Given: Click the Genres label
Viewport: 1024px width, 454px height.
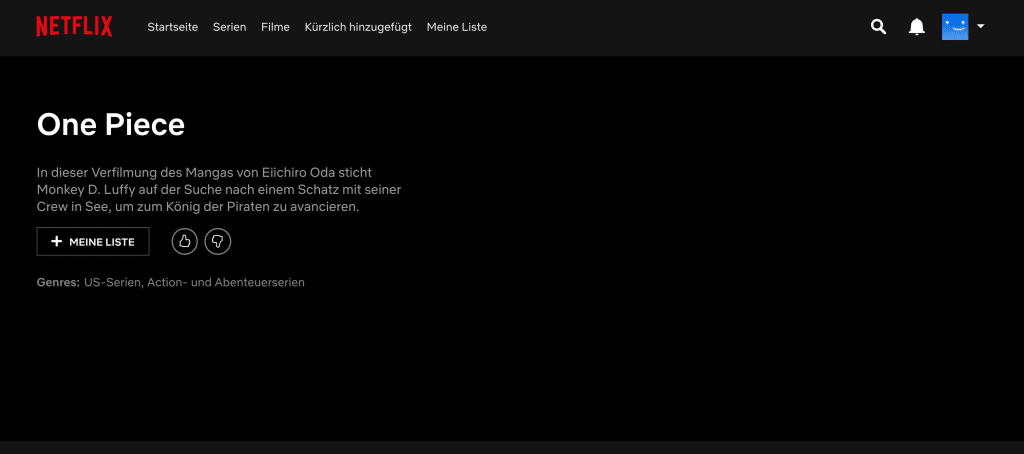Looking at the screenshot, I should [x=58, y=283].
